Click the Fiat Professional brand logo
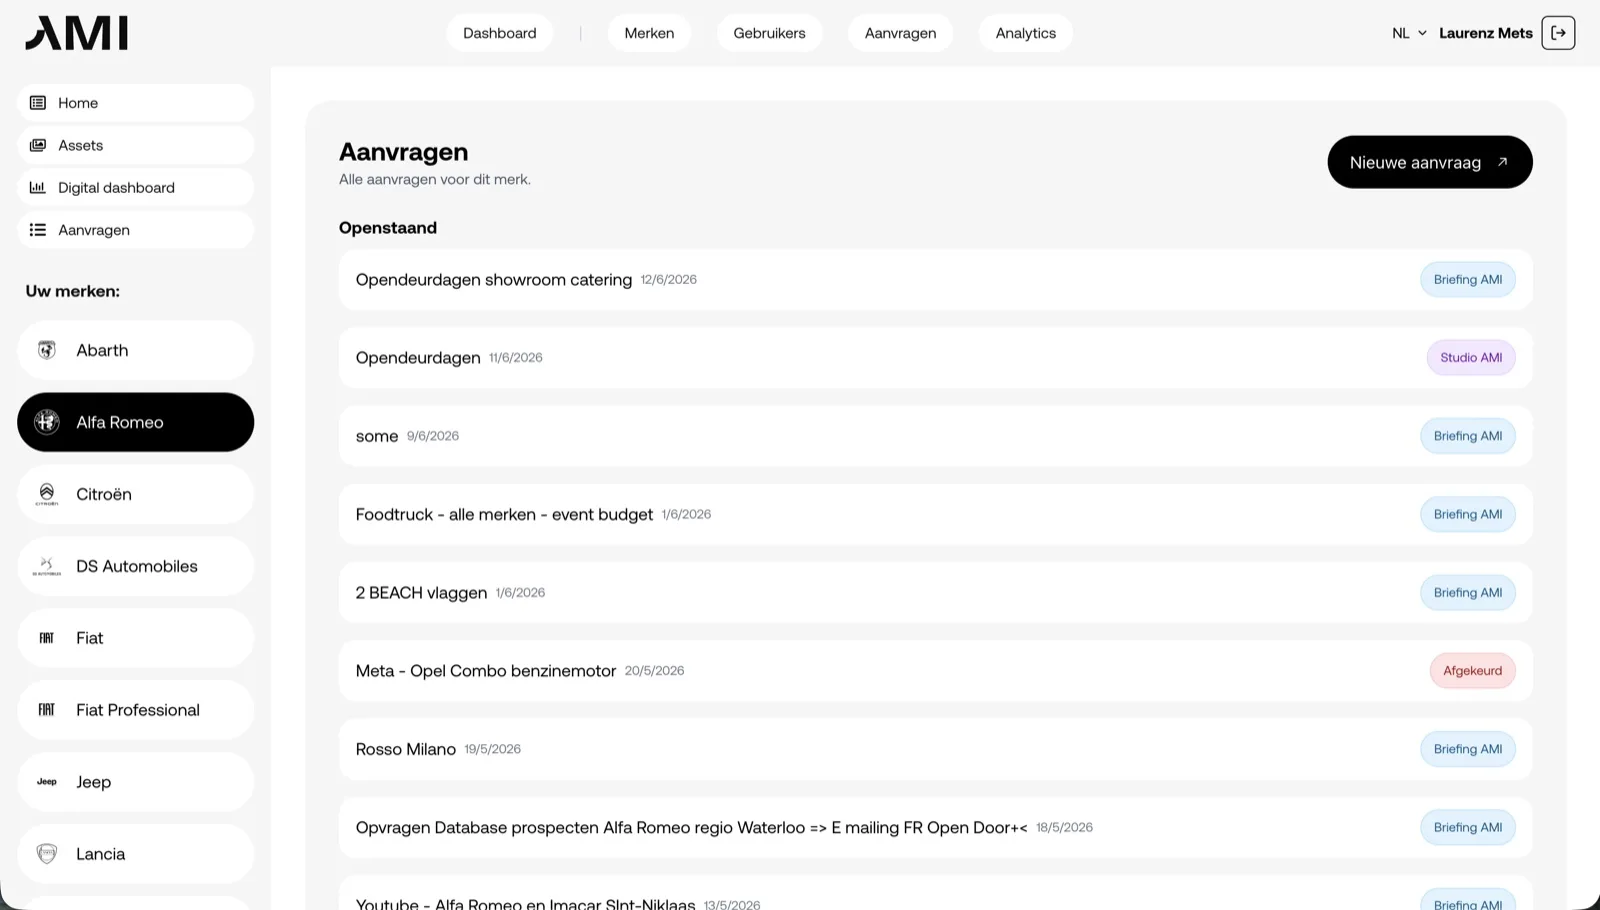Image resolution: width=1600 pixels, height=910 pixels. coord(47,710)
